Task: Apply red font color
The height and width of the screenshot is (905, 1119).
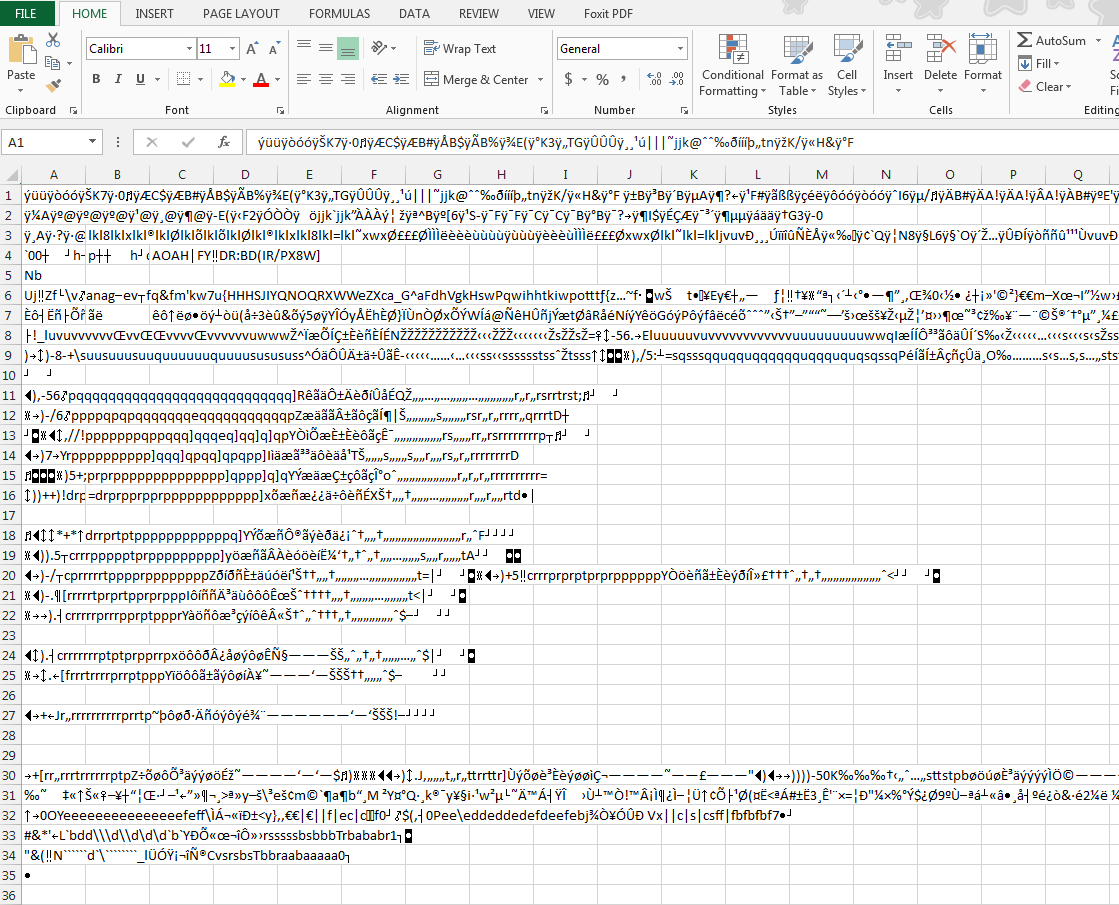Action: click(x=261, y=79)
